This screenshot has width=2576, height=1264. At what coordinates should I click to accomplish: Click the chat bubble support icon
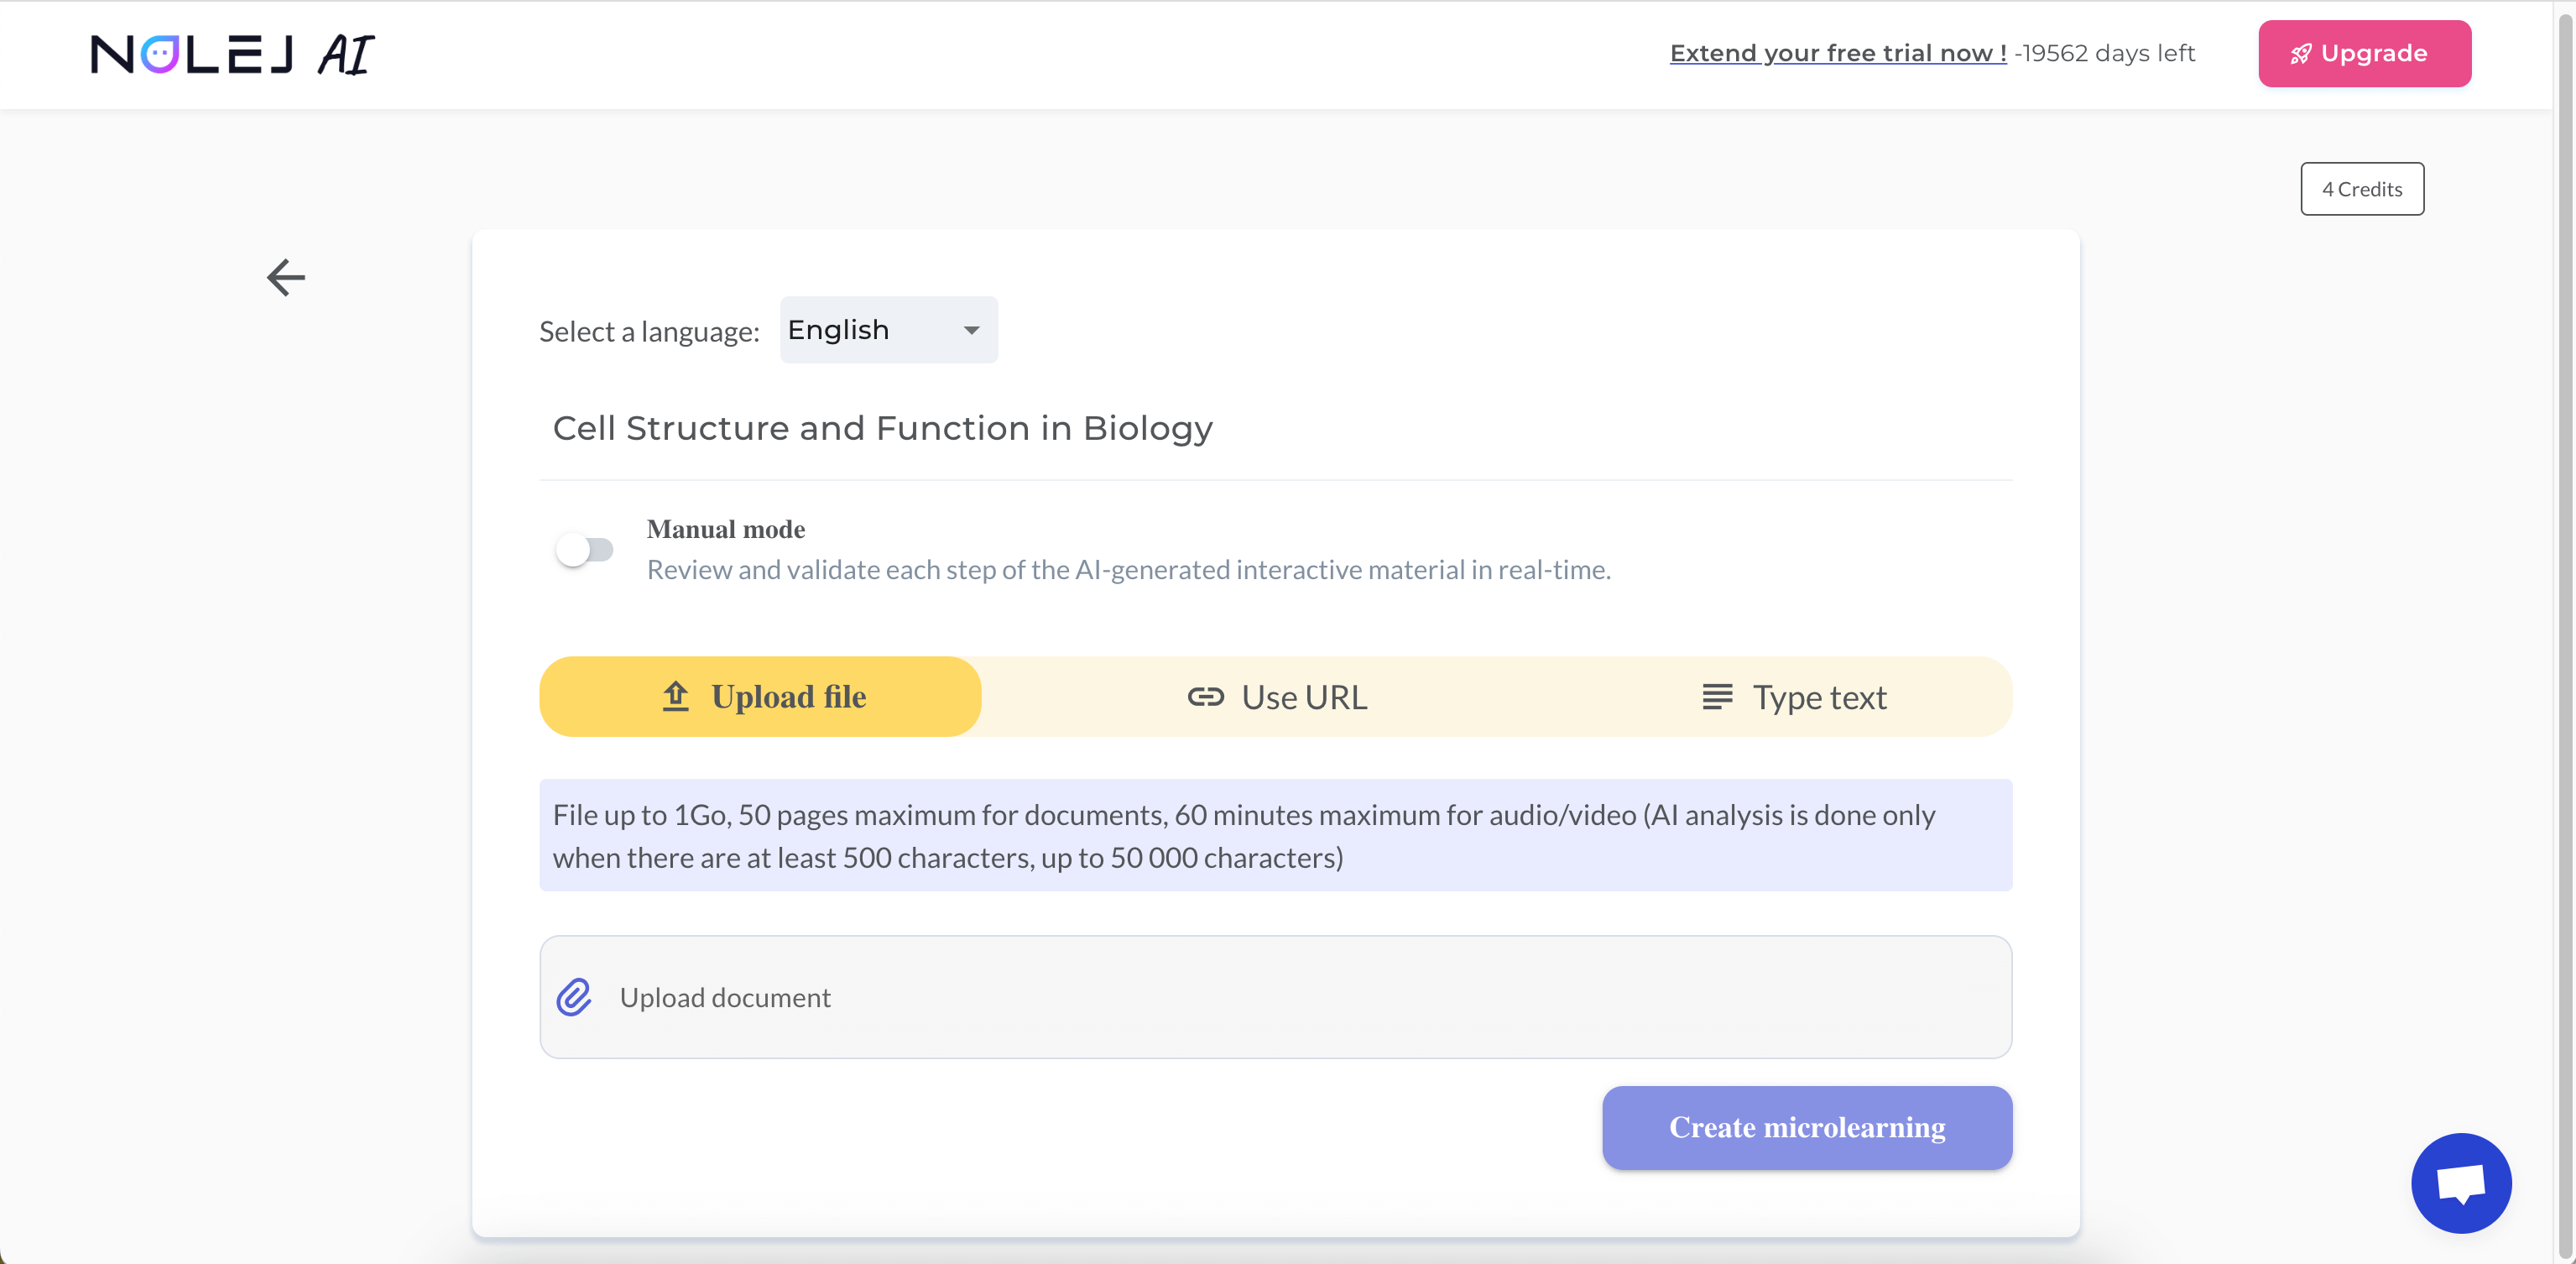(2461, 1183)
